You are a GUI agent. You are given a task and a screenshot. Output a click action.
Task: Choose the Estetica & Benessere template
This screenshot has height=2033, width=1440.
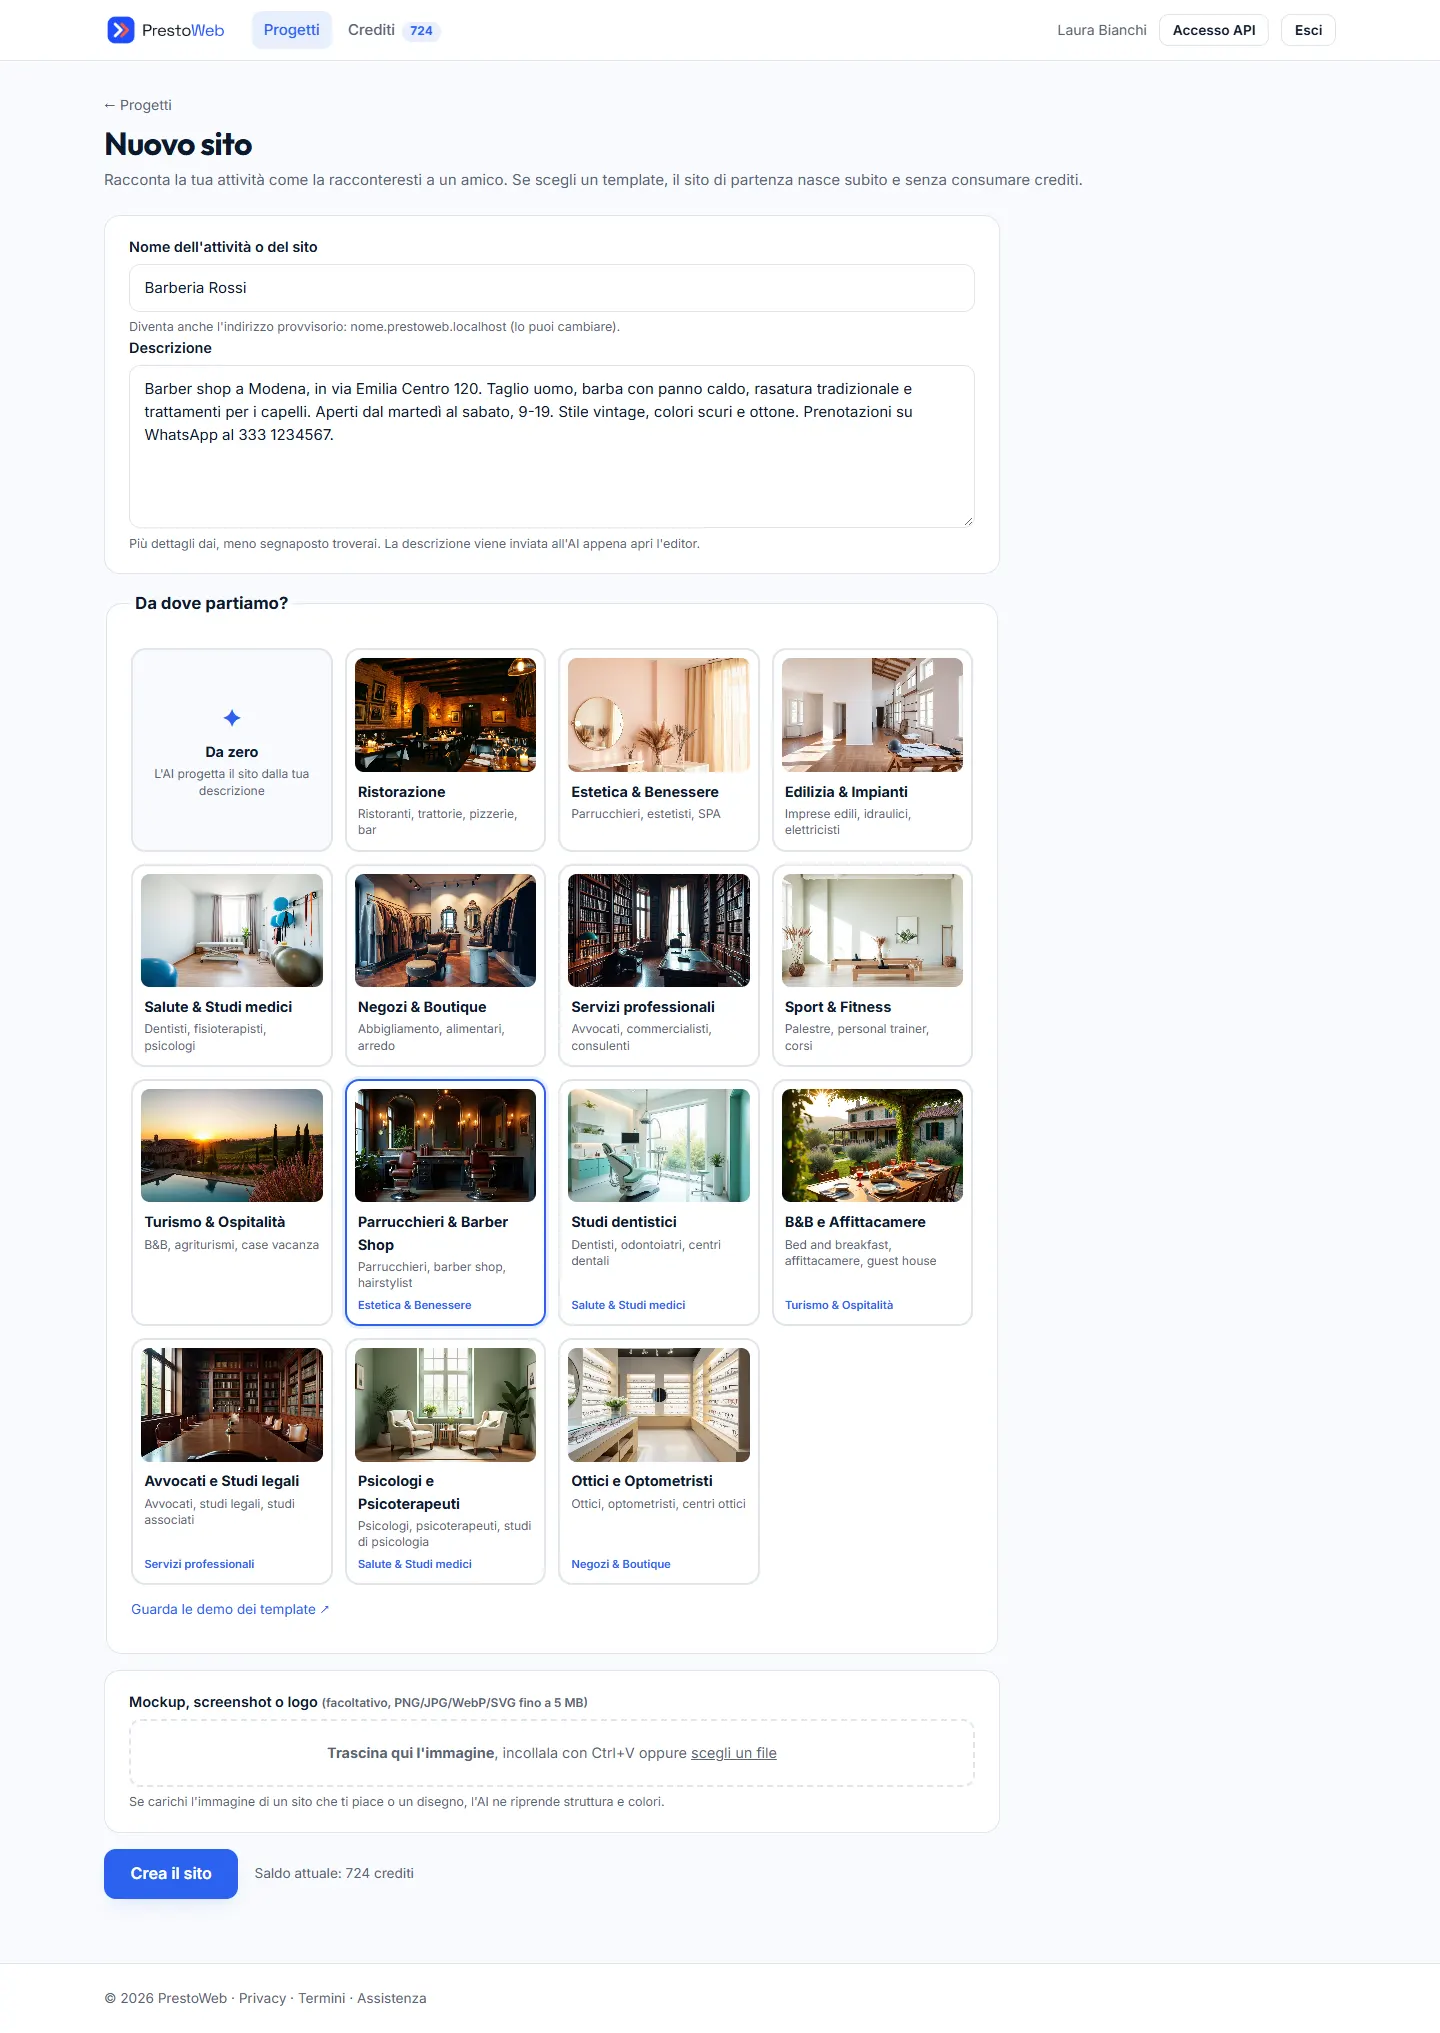pyautogui.click(x=658, y=750)
